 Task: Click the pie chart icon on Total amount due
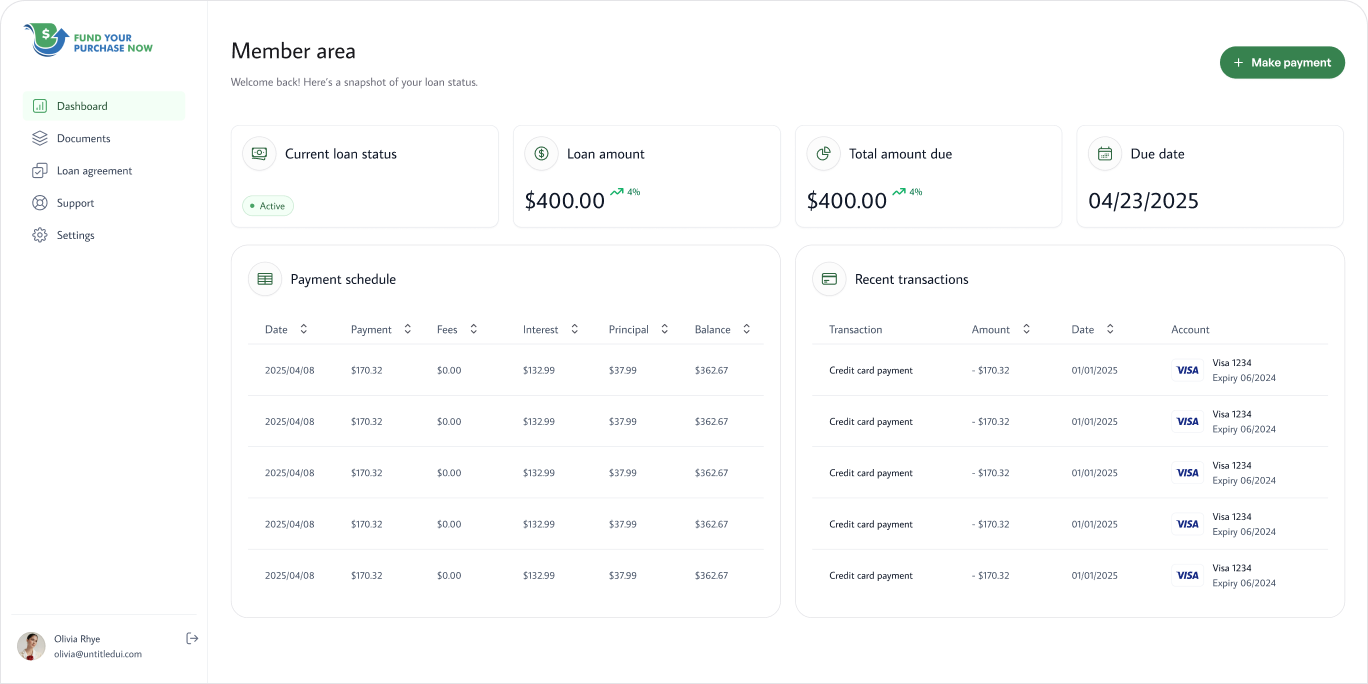coord(823,153)
